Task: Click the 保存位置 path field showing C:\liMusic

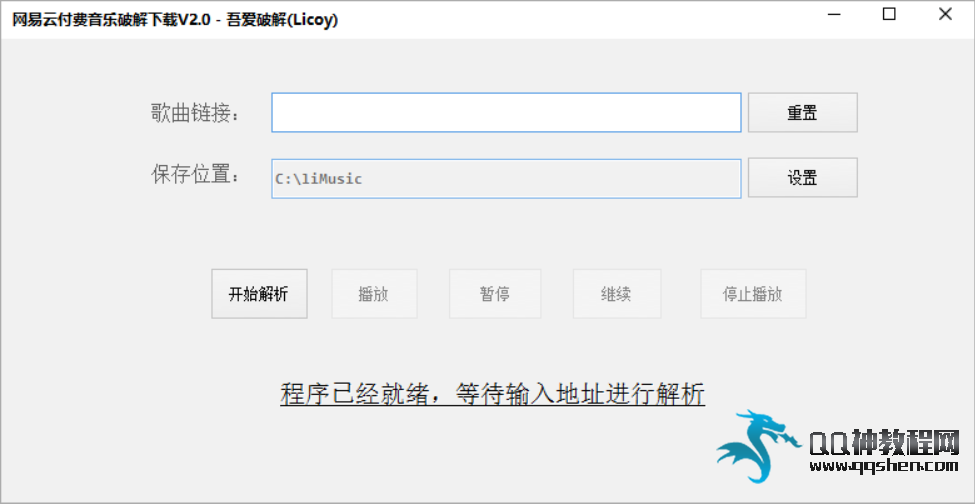Action: point(506,179)
